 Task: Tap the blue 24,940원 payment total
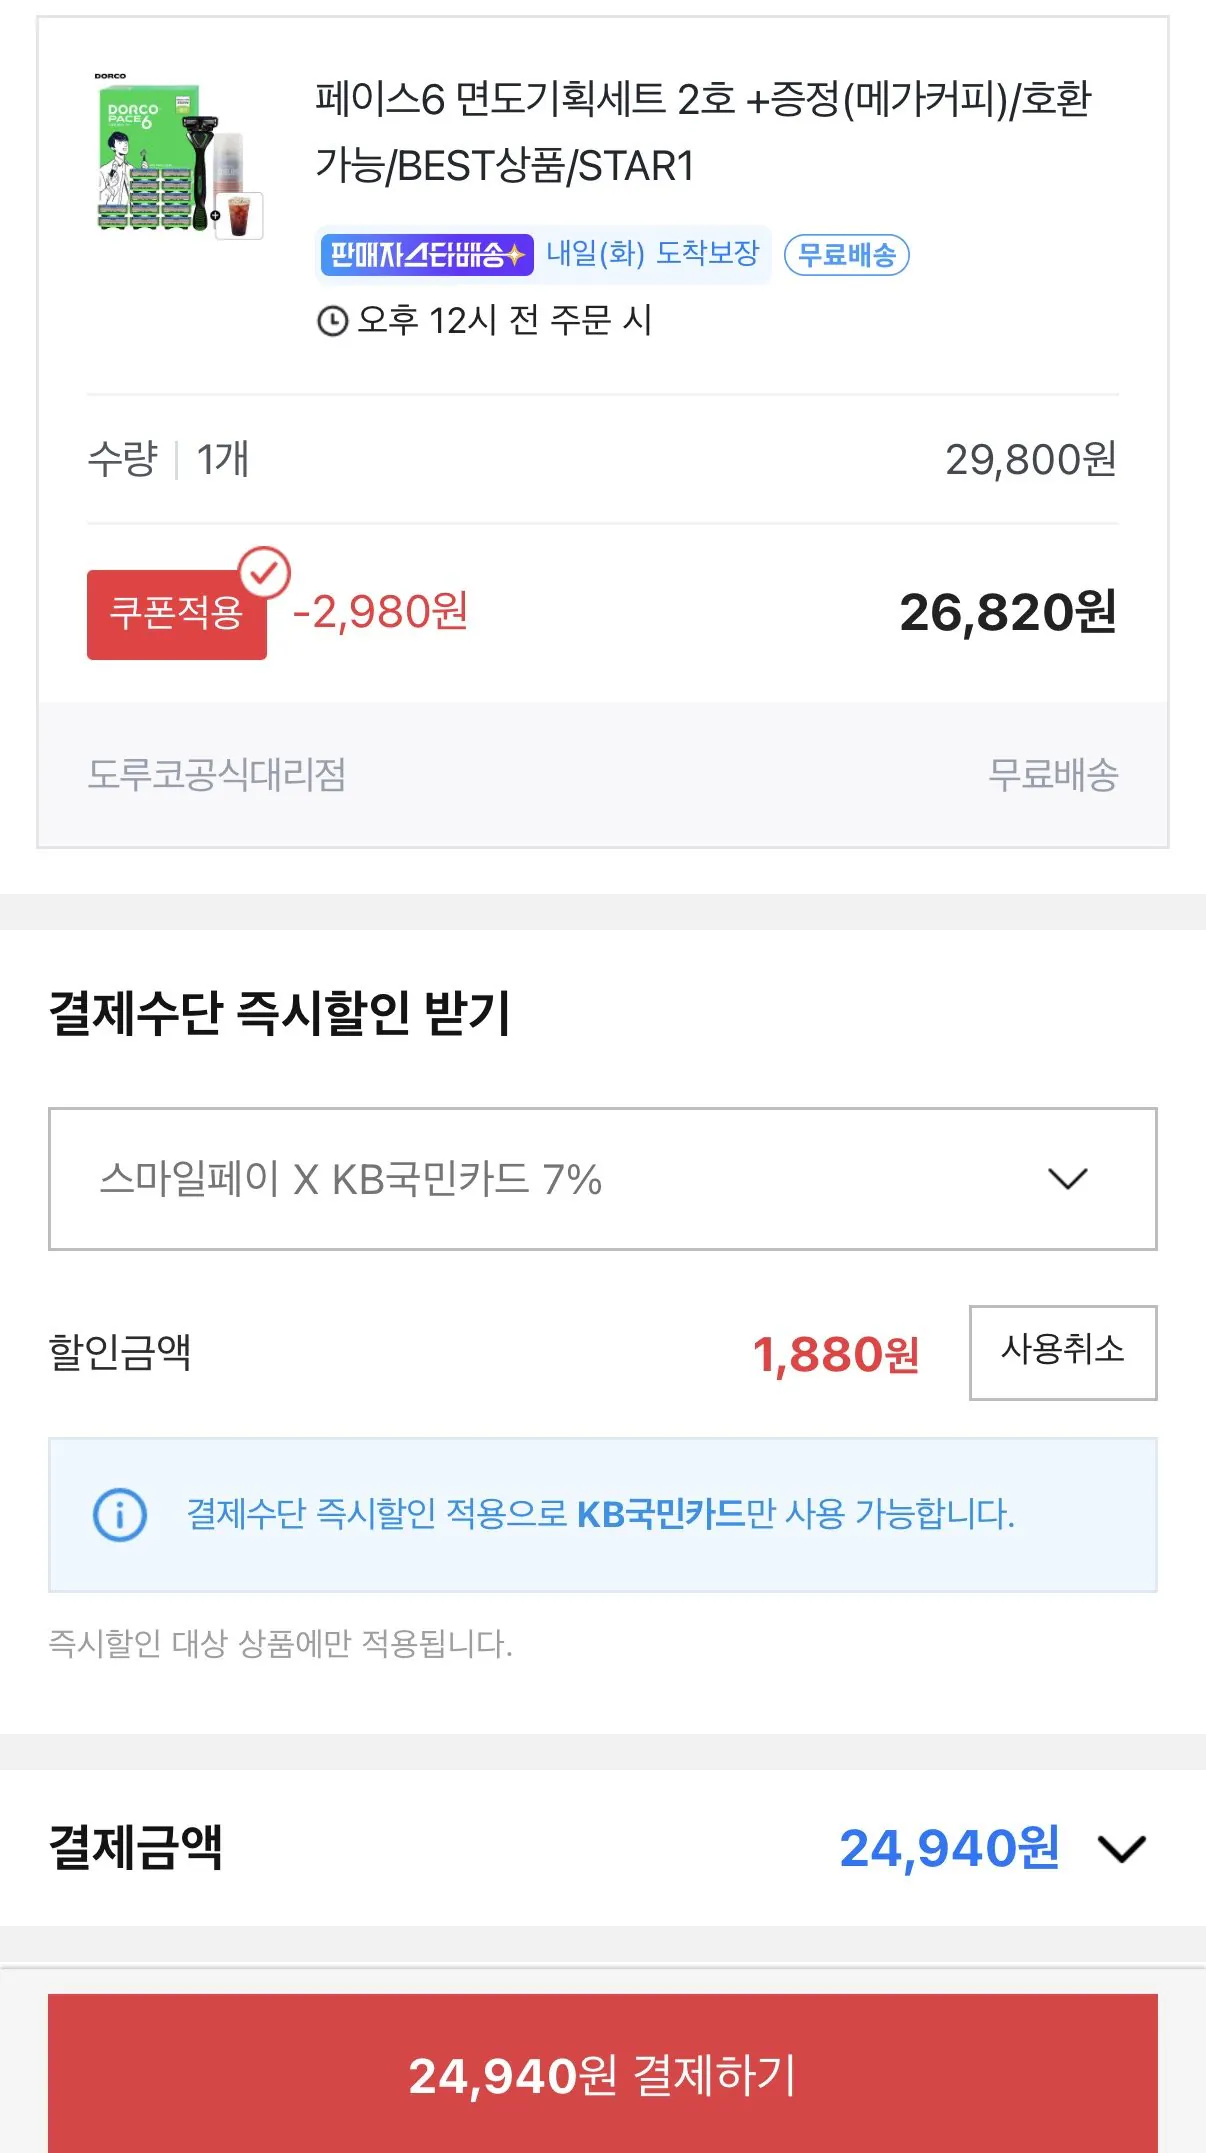click(x=948, y=1848)
